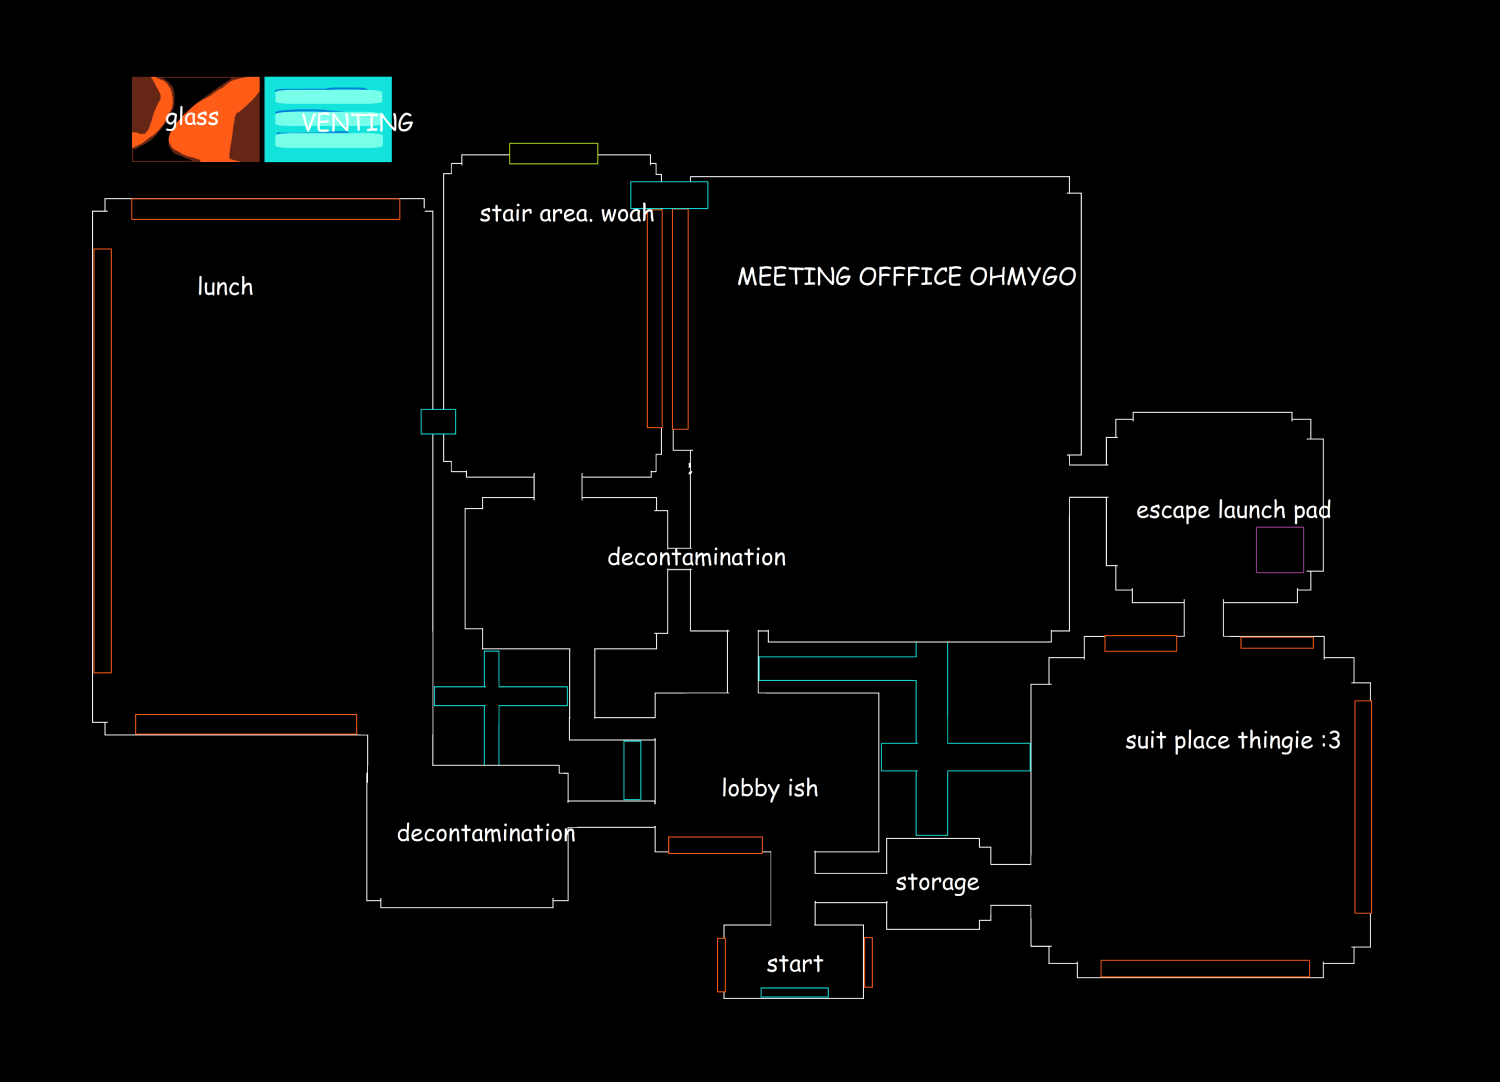Click the orange glass legend swatch

[195, 119]
